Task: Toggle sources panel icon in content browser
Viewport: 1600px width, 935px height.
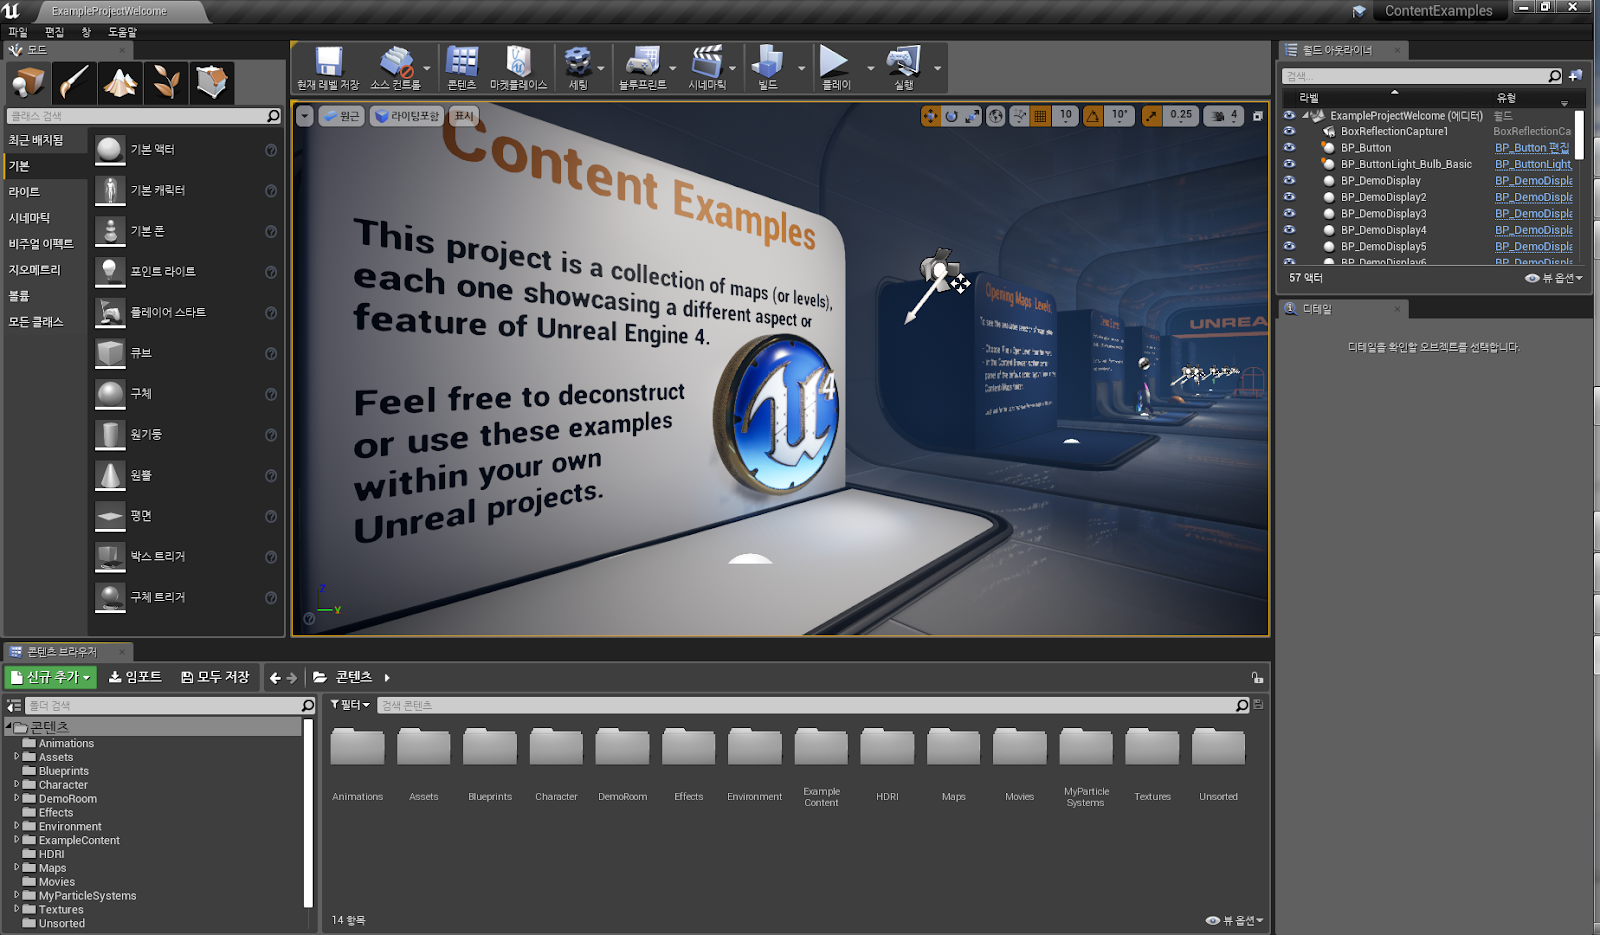Action: coord(14,705)
